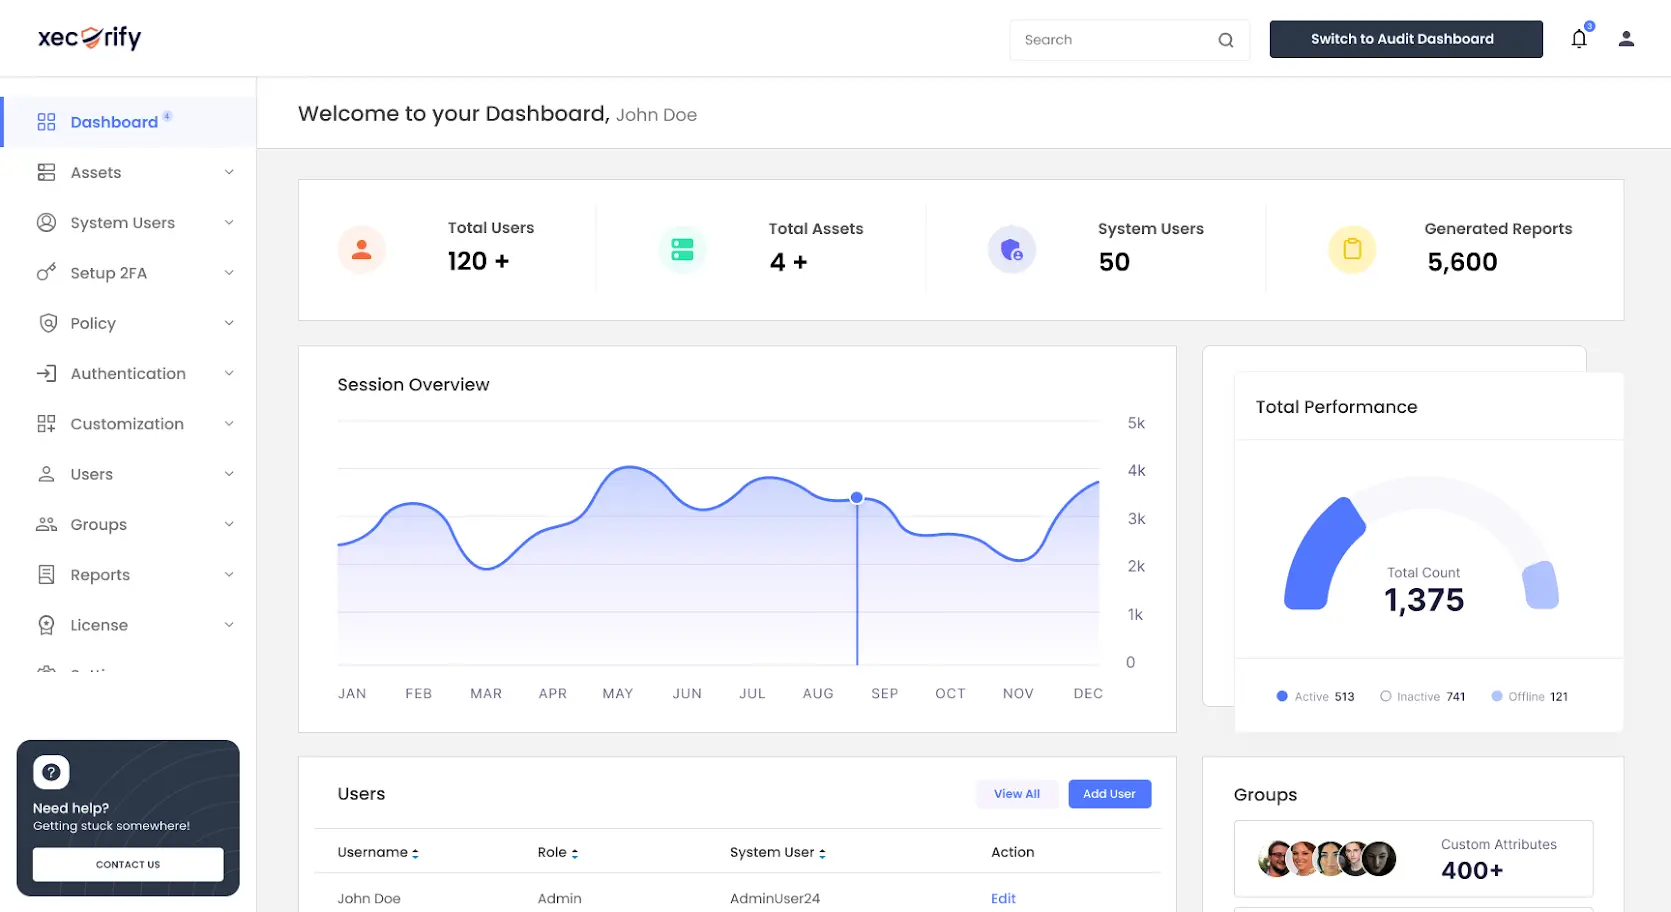
Task: Open the Reports sidebar item
Action: pyautogui.click(x=100, y=575)
